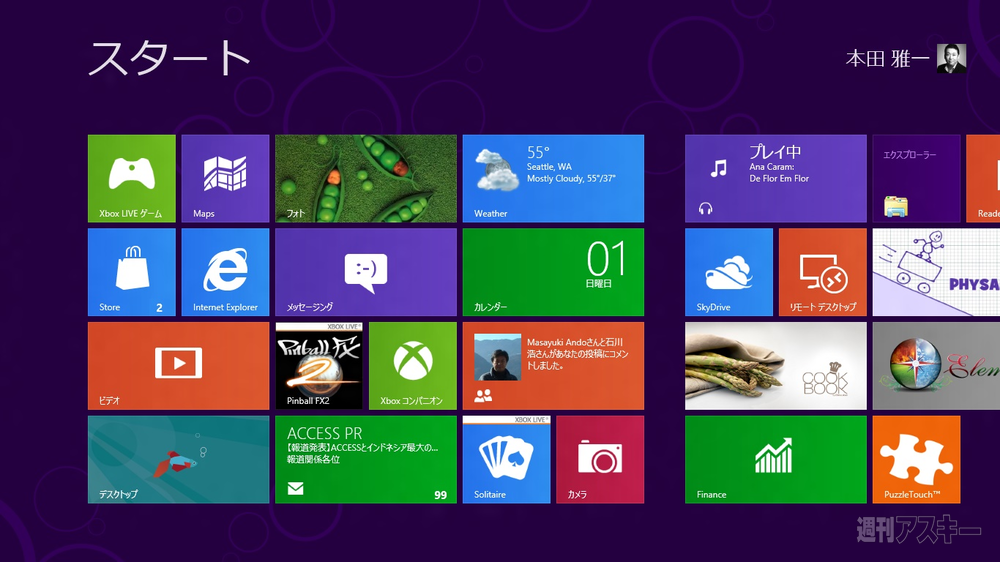Image resolution: width=1000 pixels, height=562 pixels.
Task: Launch the Maps tile
Action: (225, 178)
